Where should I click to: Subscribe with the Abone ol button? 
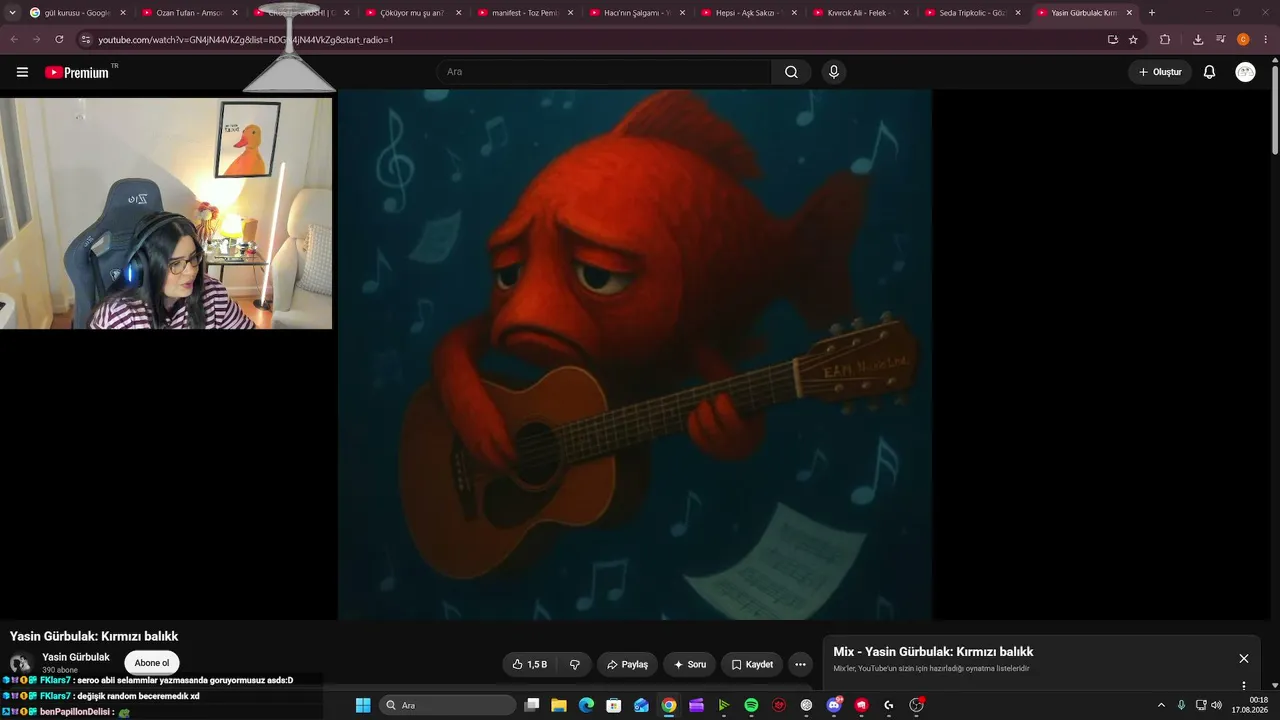pyautogui.click(x=152, y=663)
